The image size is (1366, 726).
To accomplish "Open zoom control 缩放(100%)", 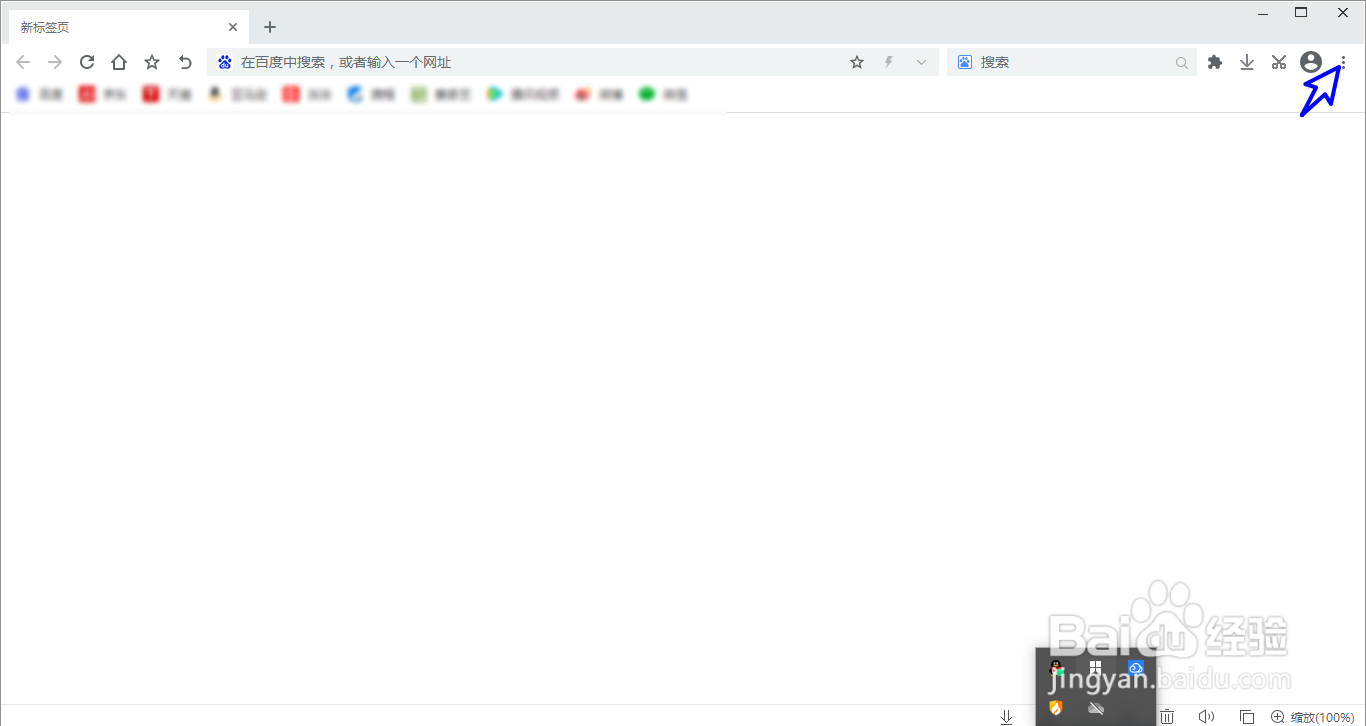I will pyautogui.click(x=1312, y=717).
